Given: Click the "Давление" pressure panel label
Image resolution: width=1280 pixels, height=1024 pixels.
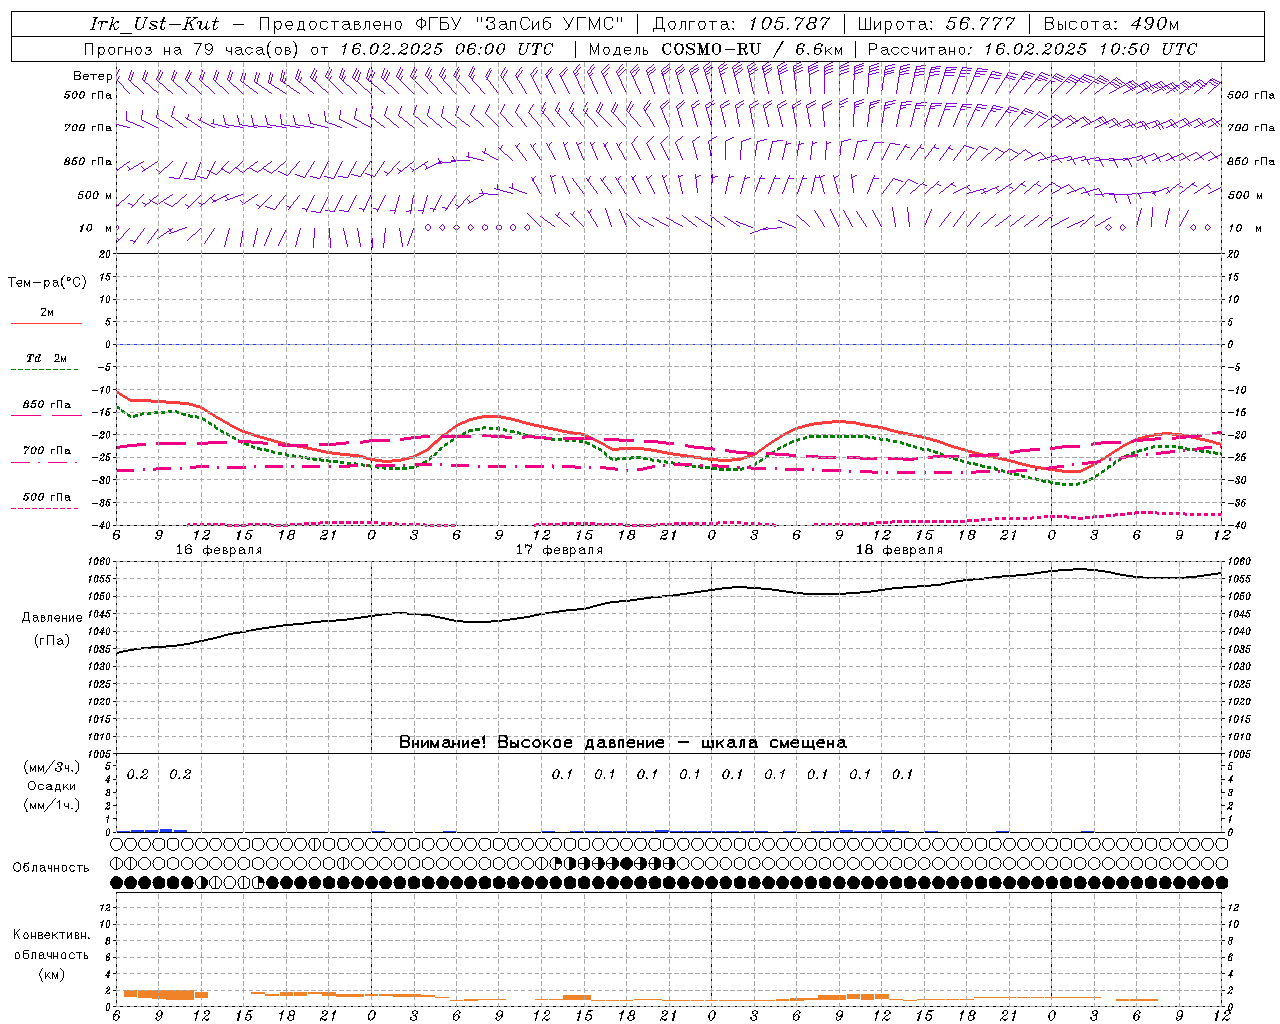Looking at the screenshot, I should coord(52,618).
